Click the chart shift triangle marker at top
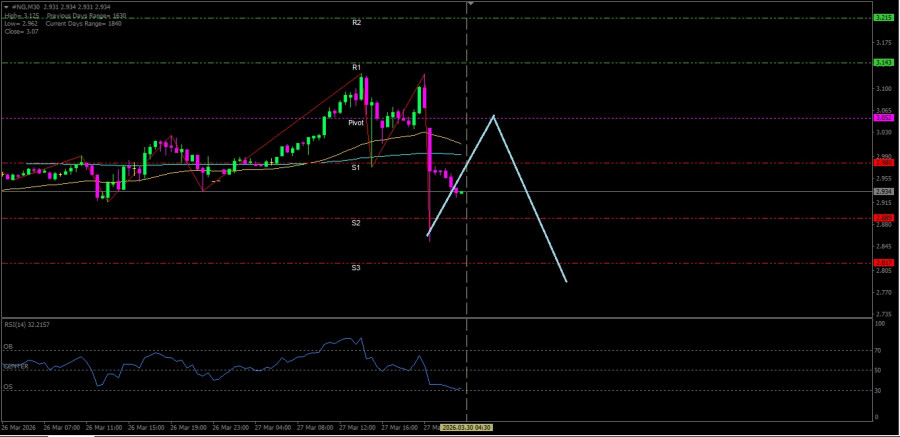The image size is (900, 437). (x=471, y=5)
